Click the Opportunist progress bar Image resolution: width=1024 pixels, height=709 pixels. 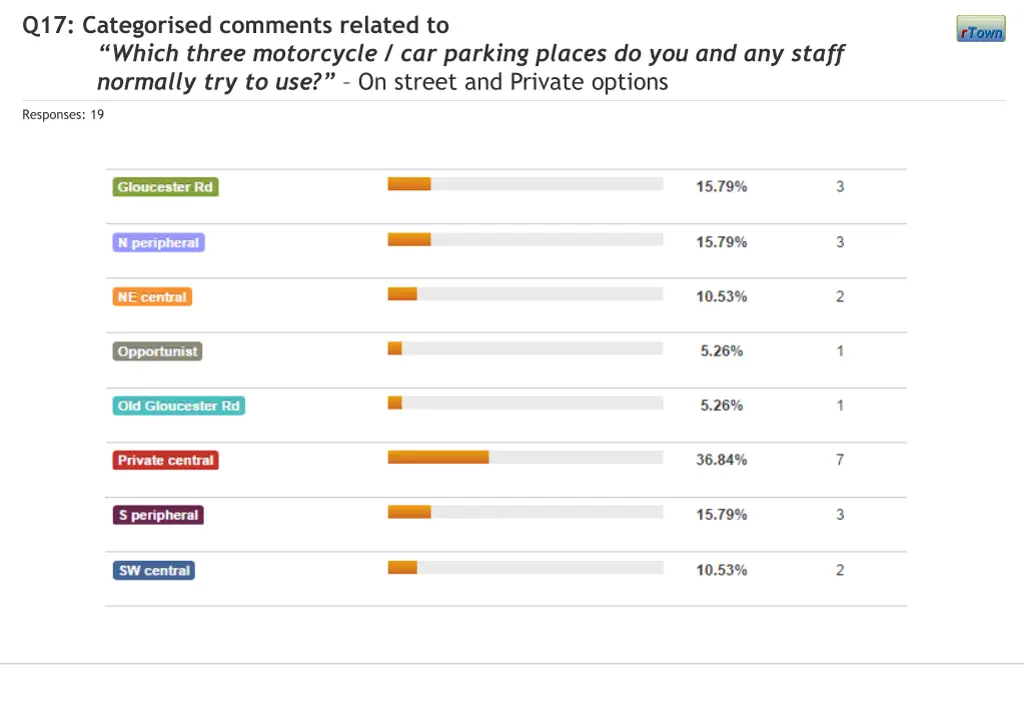pos(525,348)
